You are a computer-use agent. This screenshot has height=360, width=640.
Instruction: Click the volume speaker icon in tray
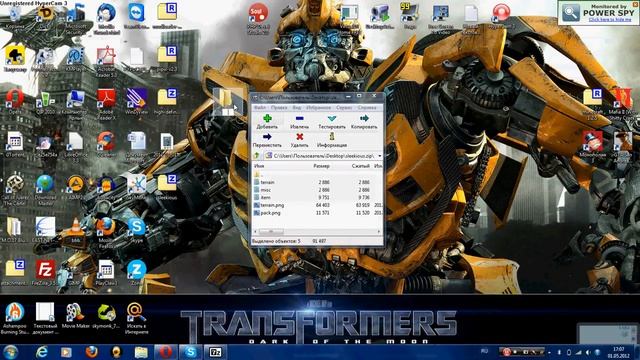588,352
